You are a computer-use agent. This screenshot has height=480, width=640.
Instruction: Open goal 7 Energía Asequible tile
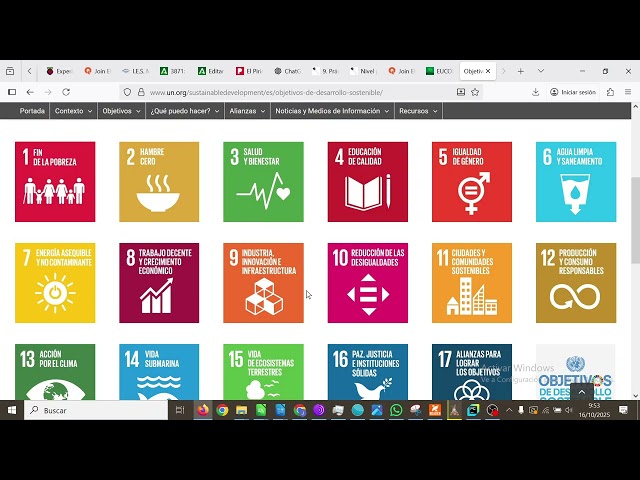(55, 283)
